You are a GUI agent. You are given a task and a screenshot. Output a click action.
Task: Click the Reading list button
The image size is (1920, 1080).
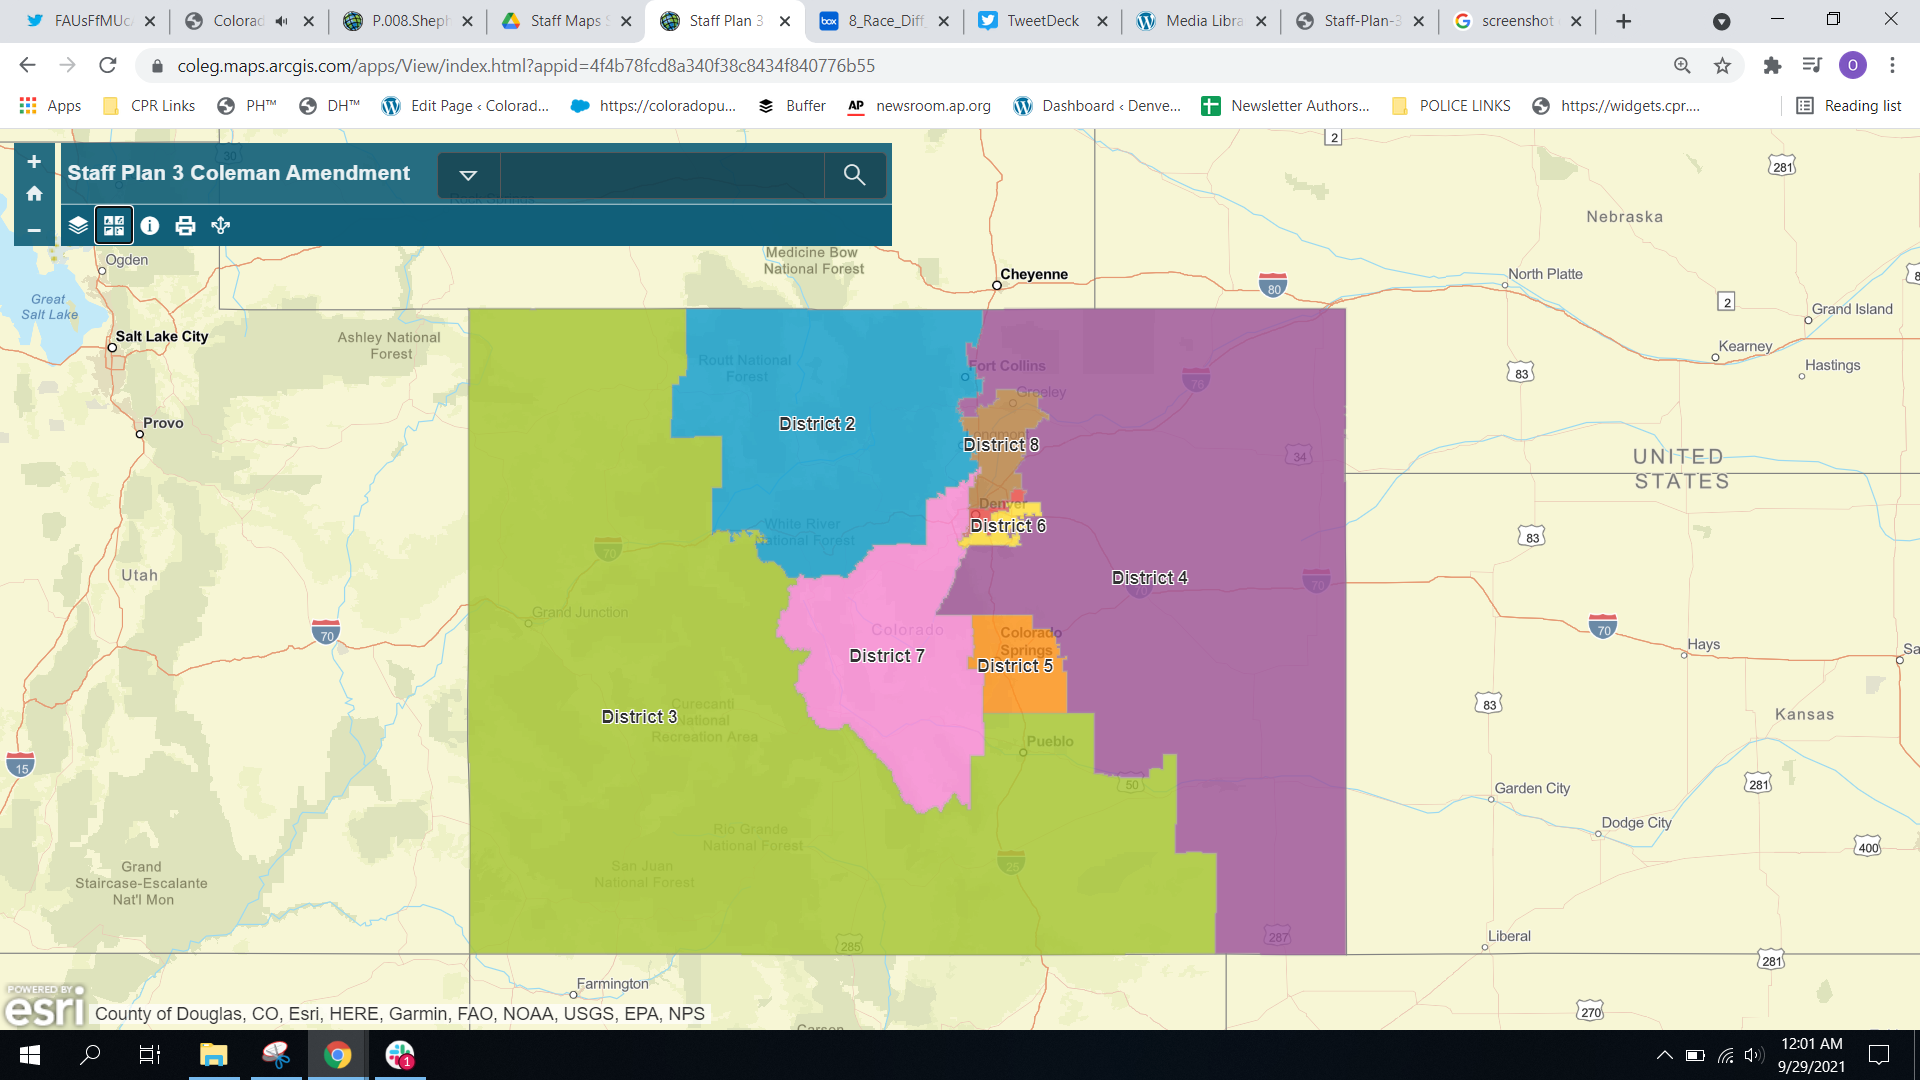click(1848, 105)
